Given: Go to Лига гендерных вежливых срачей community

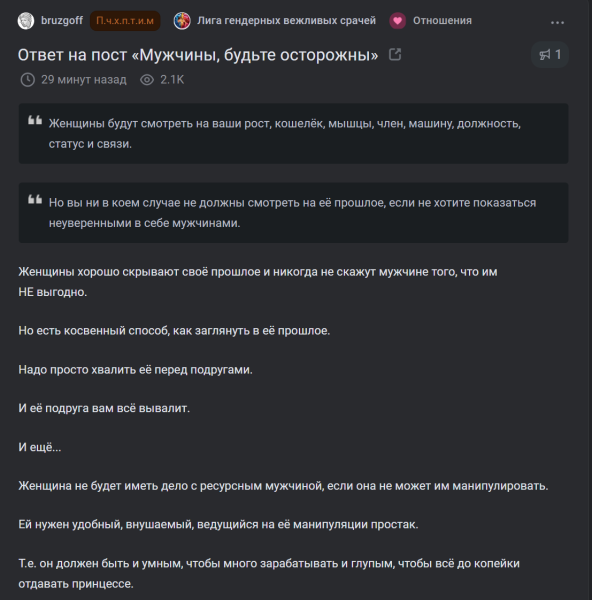Looking at the screenshot, I should click(286, 21).
